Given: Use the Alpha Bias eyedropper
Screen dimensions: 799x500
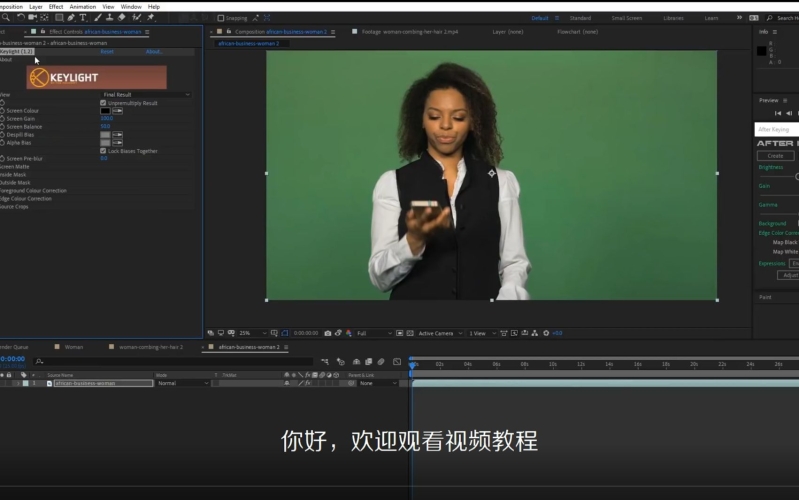Looking at the screenshot, I should pyautogui.click(x=118, y=143).
